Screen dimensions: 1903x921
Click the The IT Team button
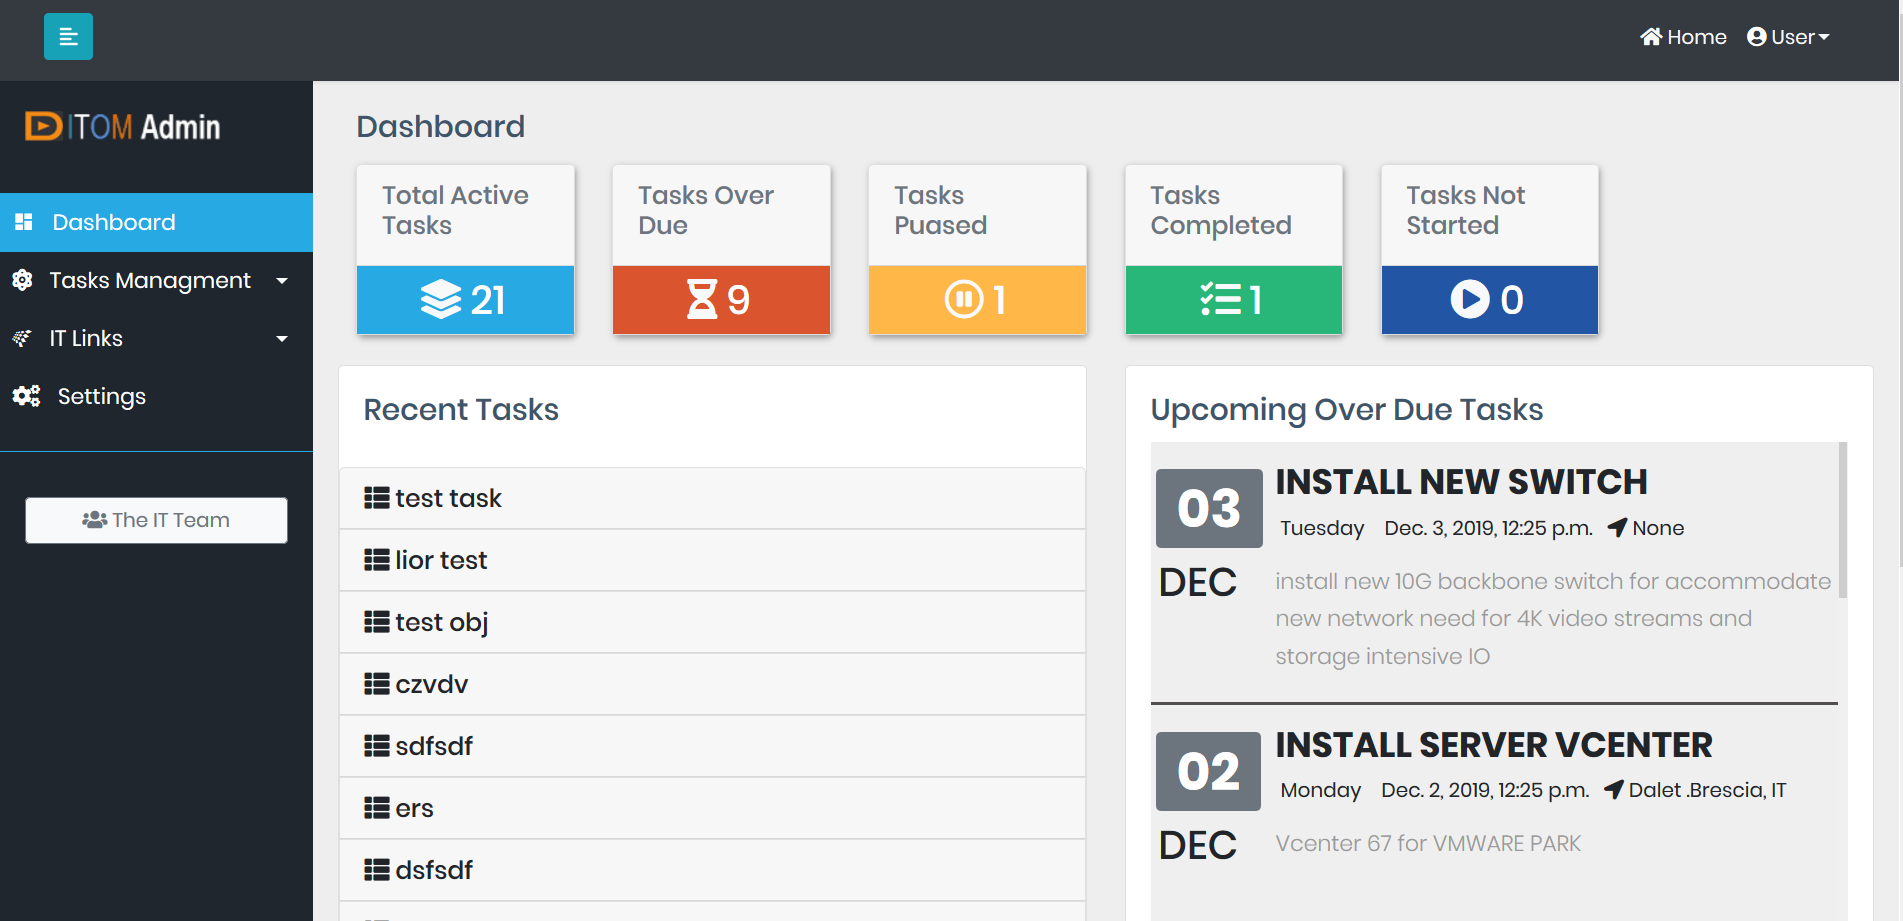pyautogui.click(x=156, y=520)
